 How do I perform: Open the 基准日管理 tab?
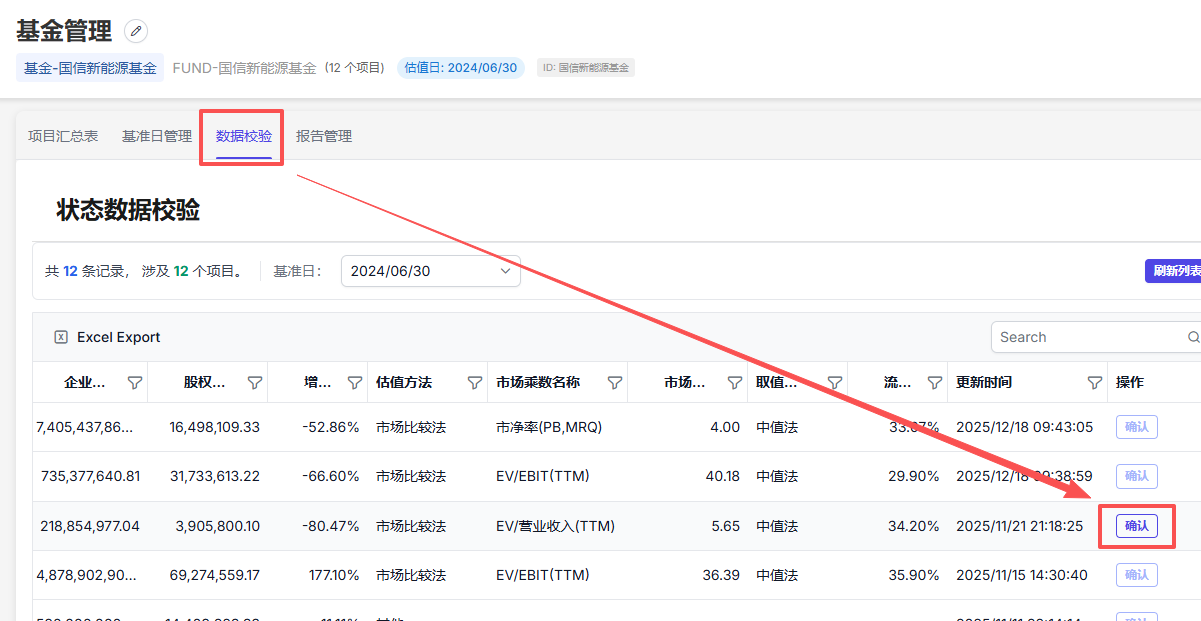click(157, 136)
